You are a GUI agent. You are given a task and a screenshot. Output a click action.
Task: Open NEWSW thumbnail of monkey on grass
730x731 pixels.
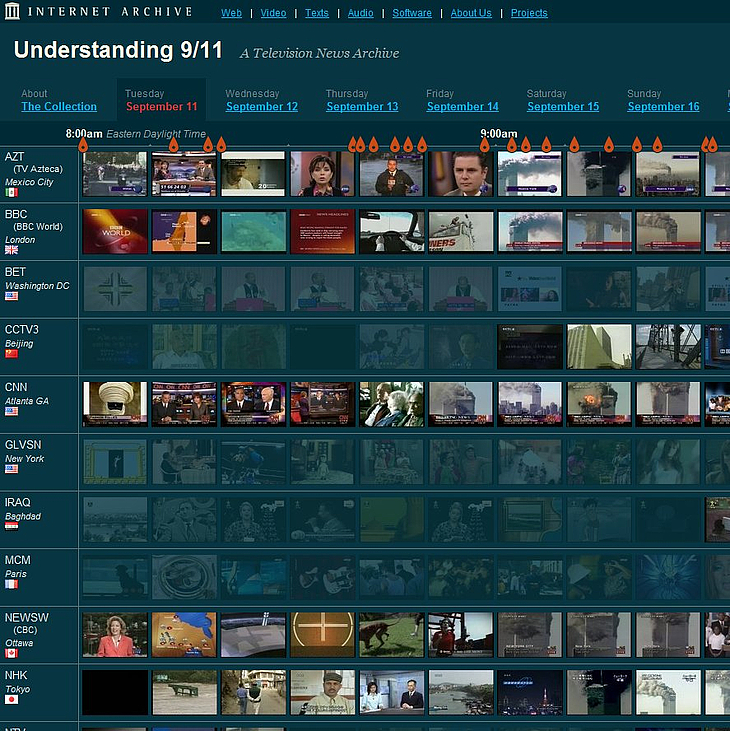pos(392,635)
